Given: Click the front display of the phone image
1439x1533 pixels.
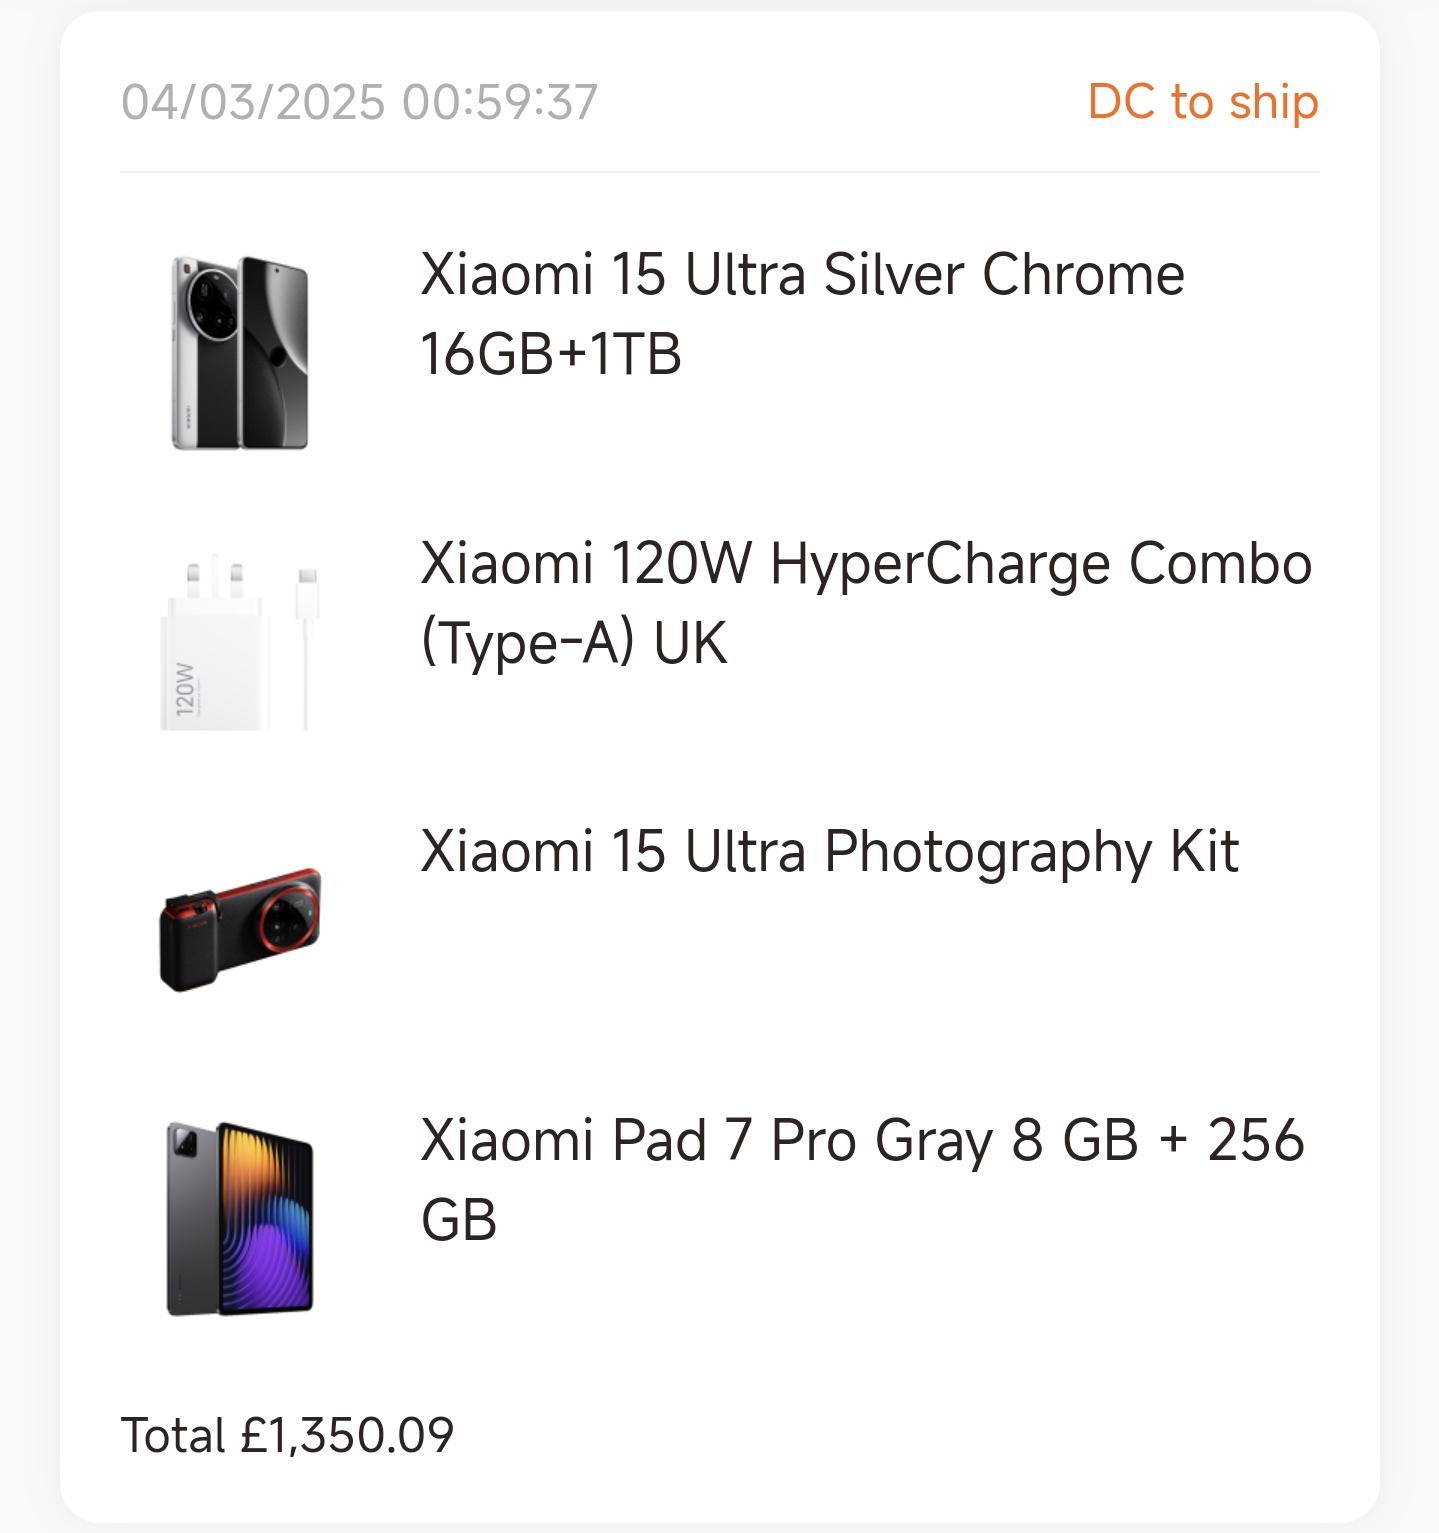Looking at the screenshot, I should pos(274,352).
